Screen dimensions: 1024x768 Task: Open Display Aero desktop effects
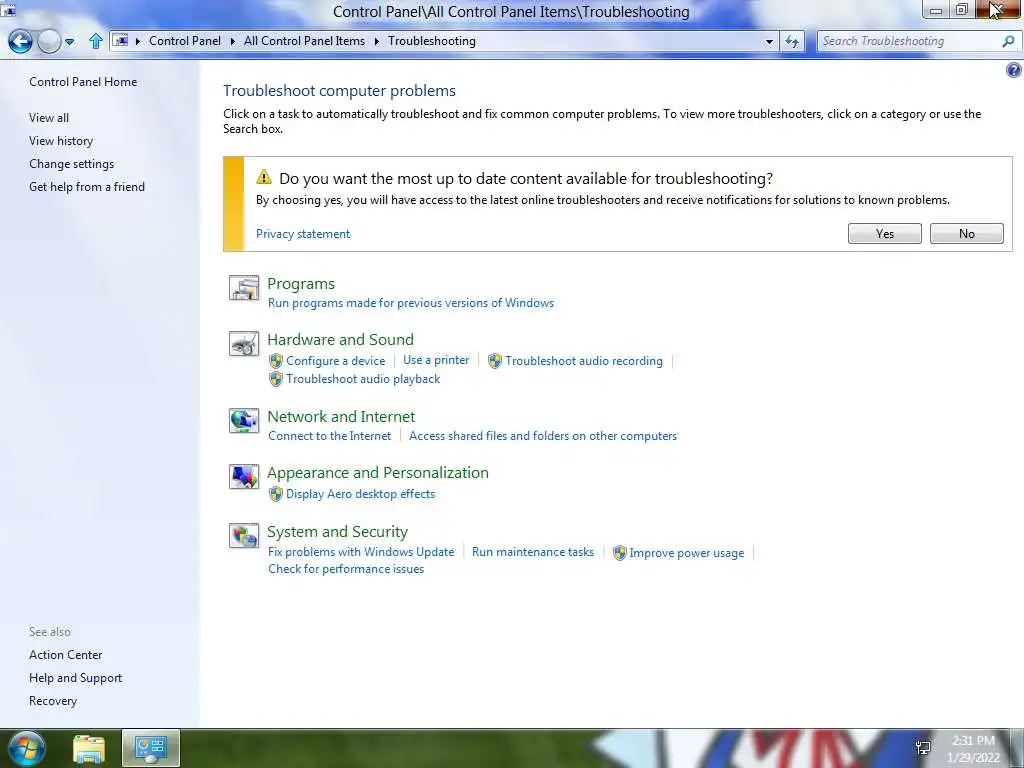(x=360, y=494)
